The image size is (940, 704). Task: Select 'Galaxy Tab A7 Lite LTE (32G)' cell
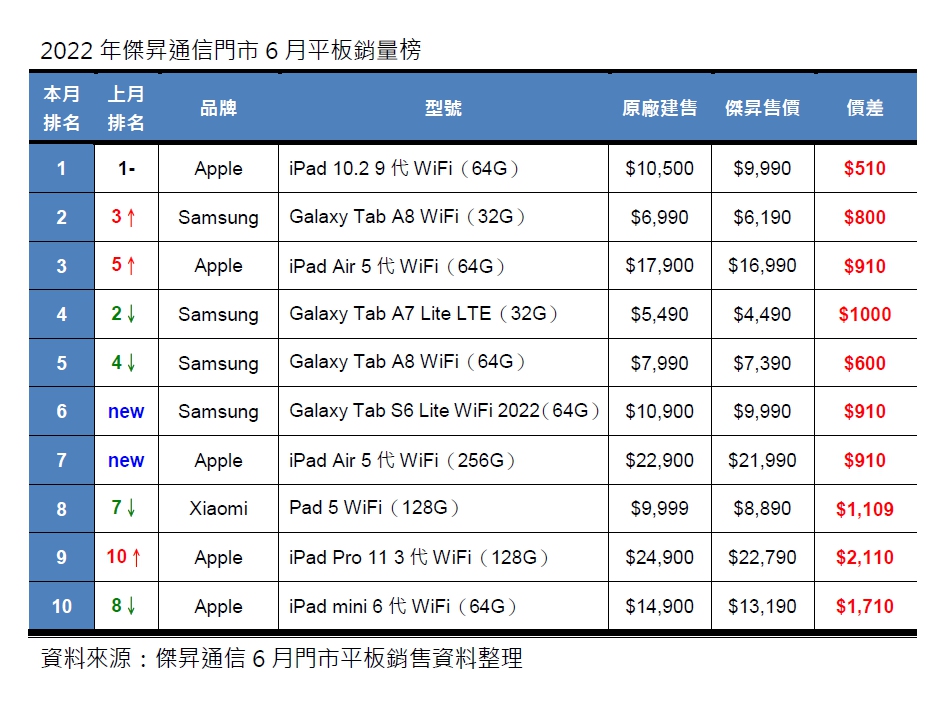(x=443, y=314)
